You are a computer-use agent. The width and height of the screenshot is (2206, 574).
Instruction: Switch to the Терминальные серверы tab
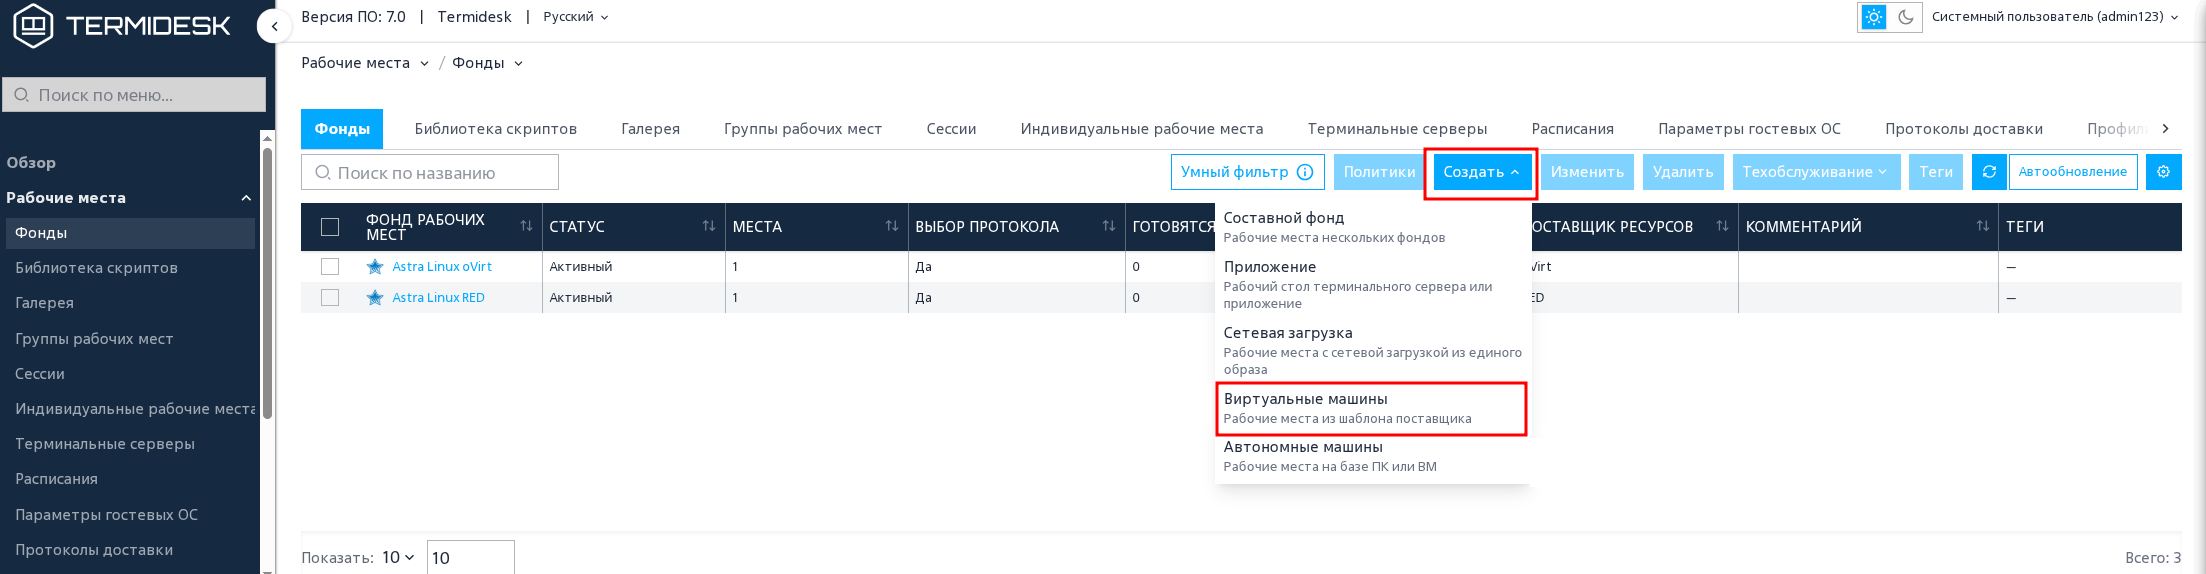(1397, 129)
